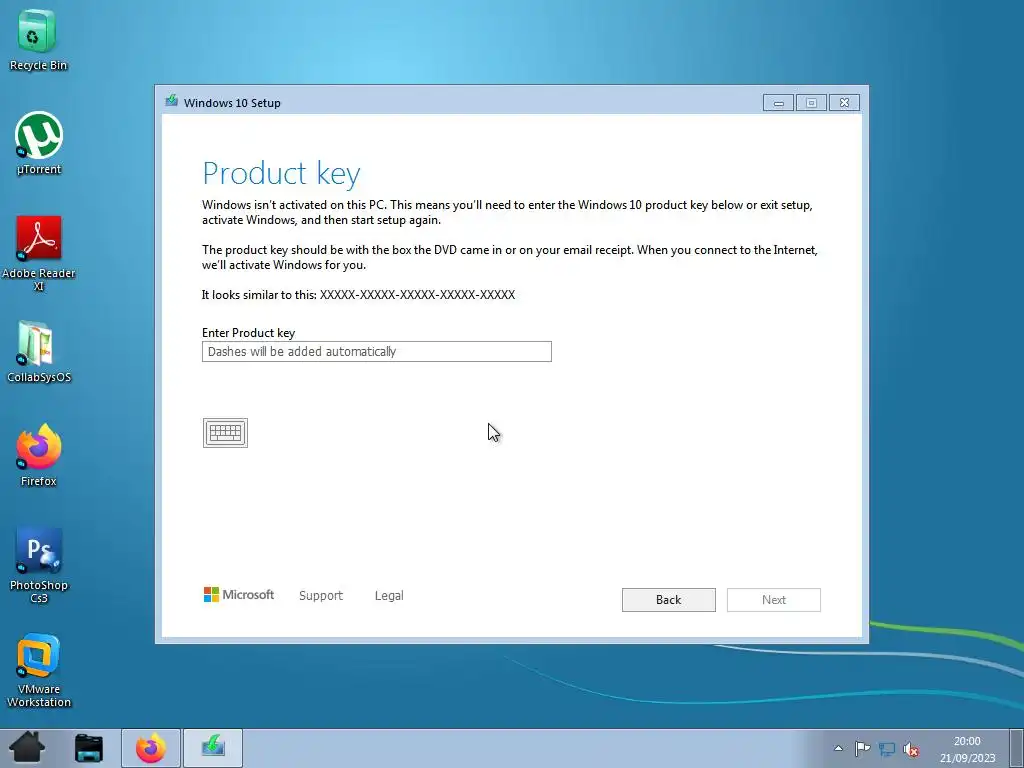Viewport: 1024px width, 768px height.
Task: Click the Show desktop strip
Action: point(1016,748)
